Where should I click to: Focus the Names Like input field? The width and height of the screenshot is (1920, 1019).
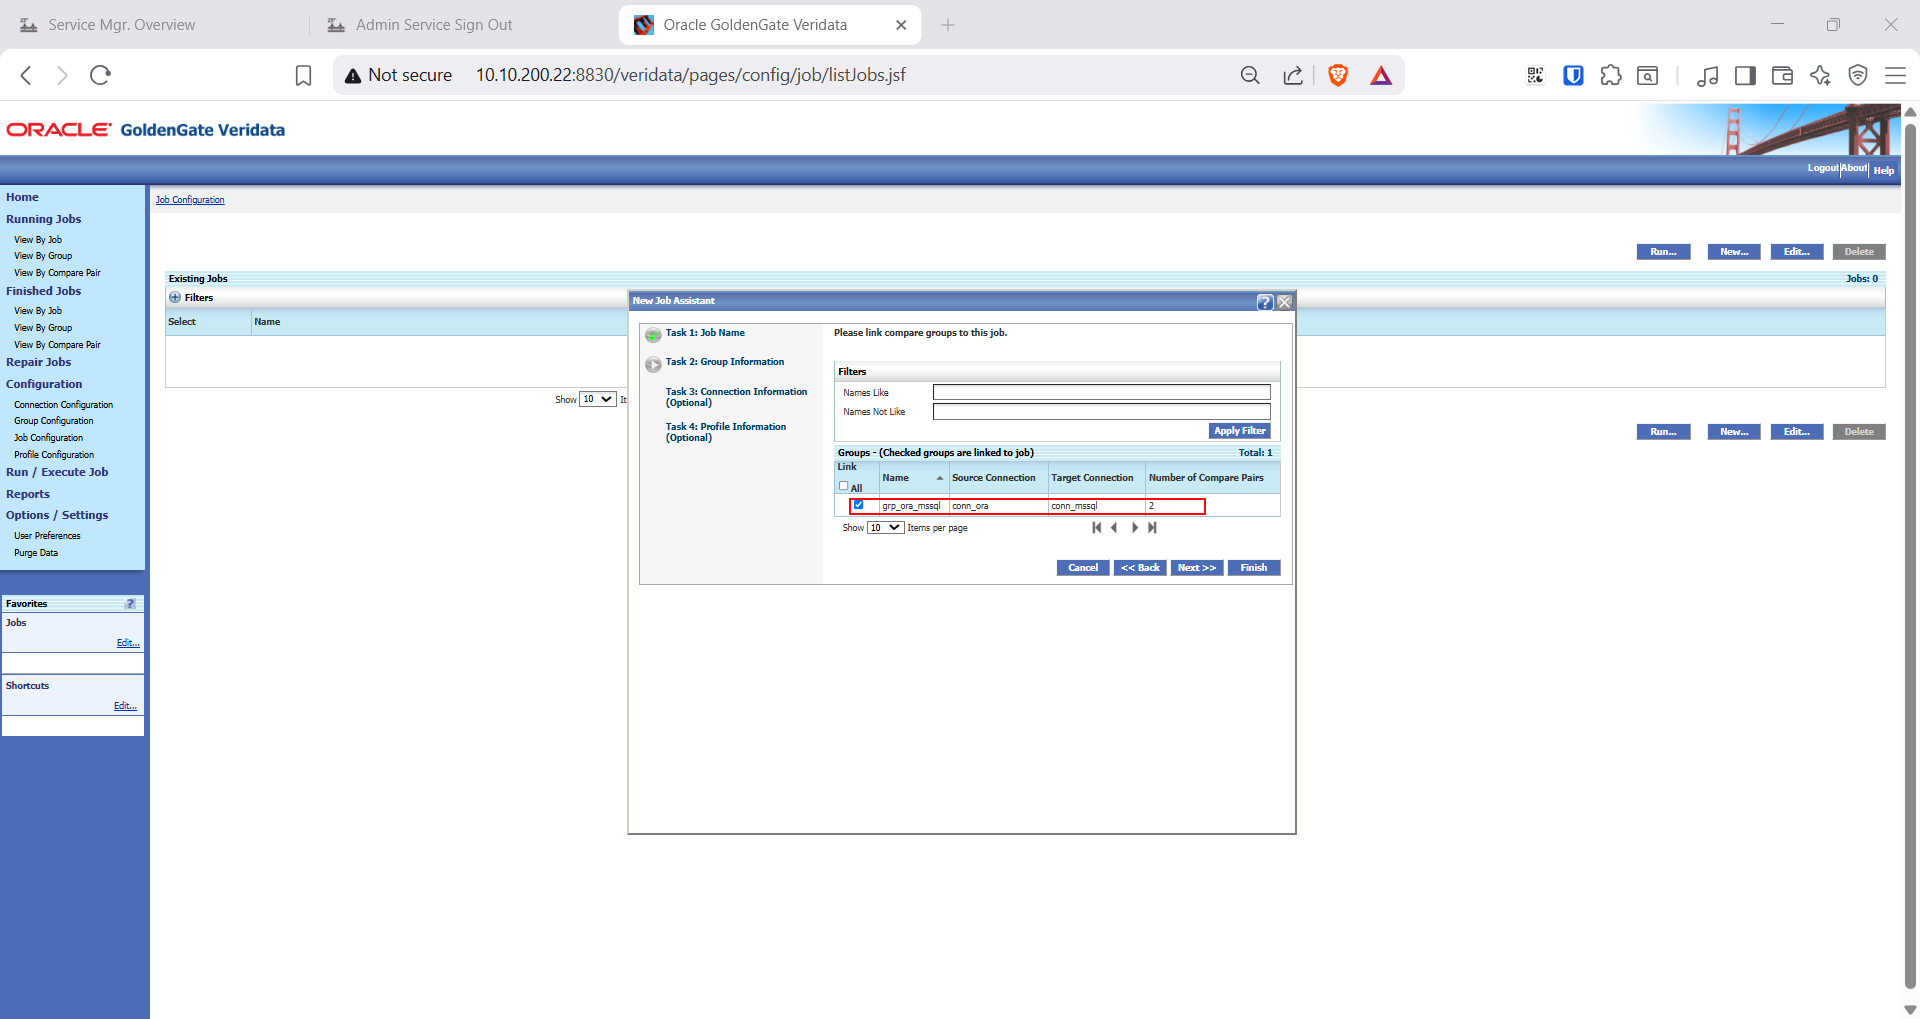(1102, 393)
